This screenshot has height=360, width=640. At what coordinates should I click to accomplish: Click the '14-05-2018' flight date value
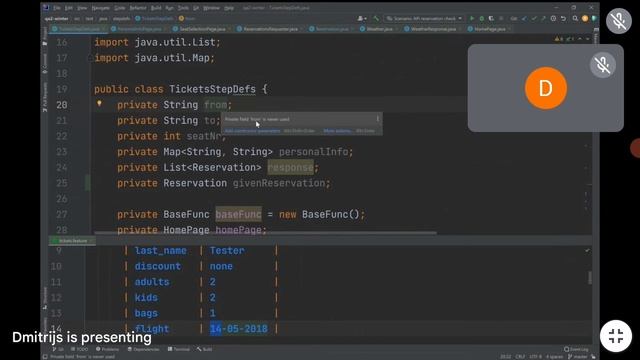239,329
